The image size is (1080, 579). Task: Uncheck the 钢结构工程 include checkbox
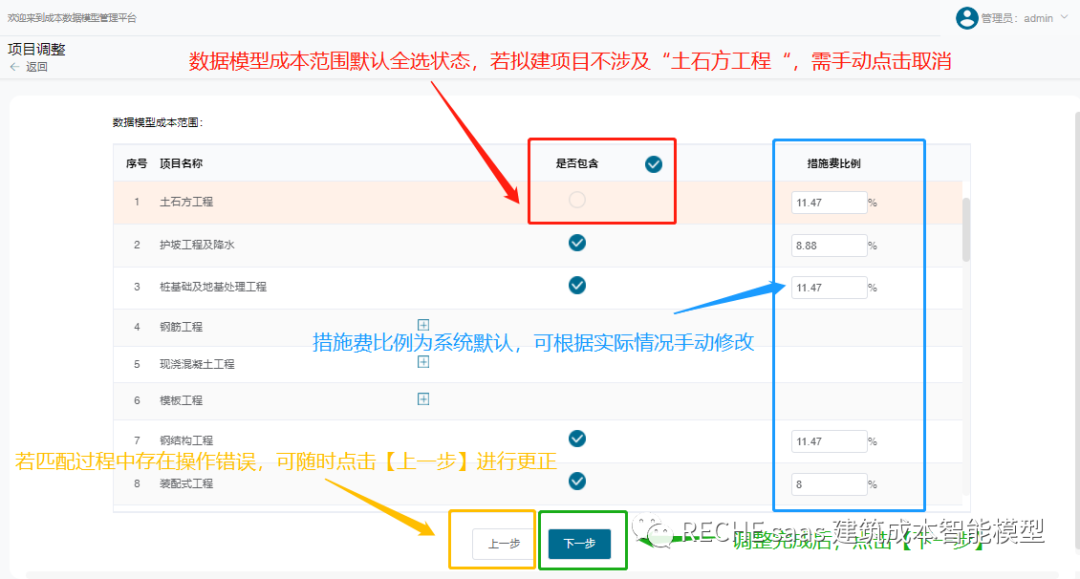pos(577,439)
